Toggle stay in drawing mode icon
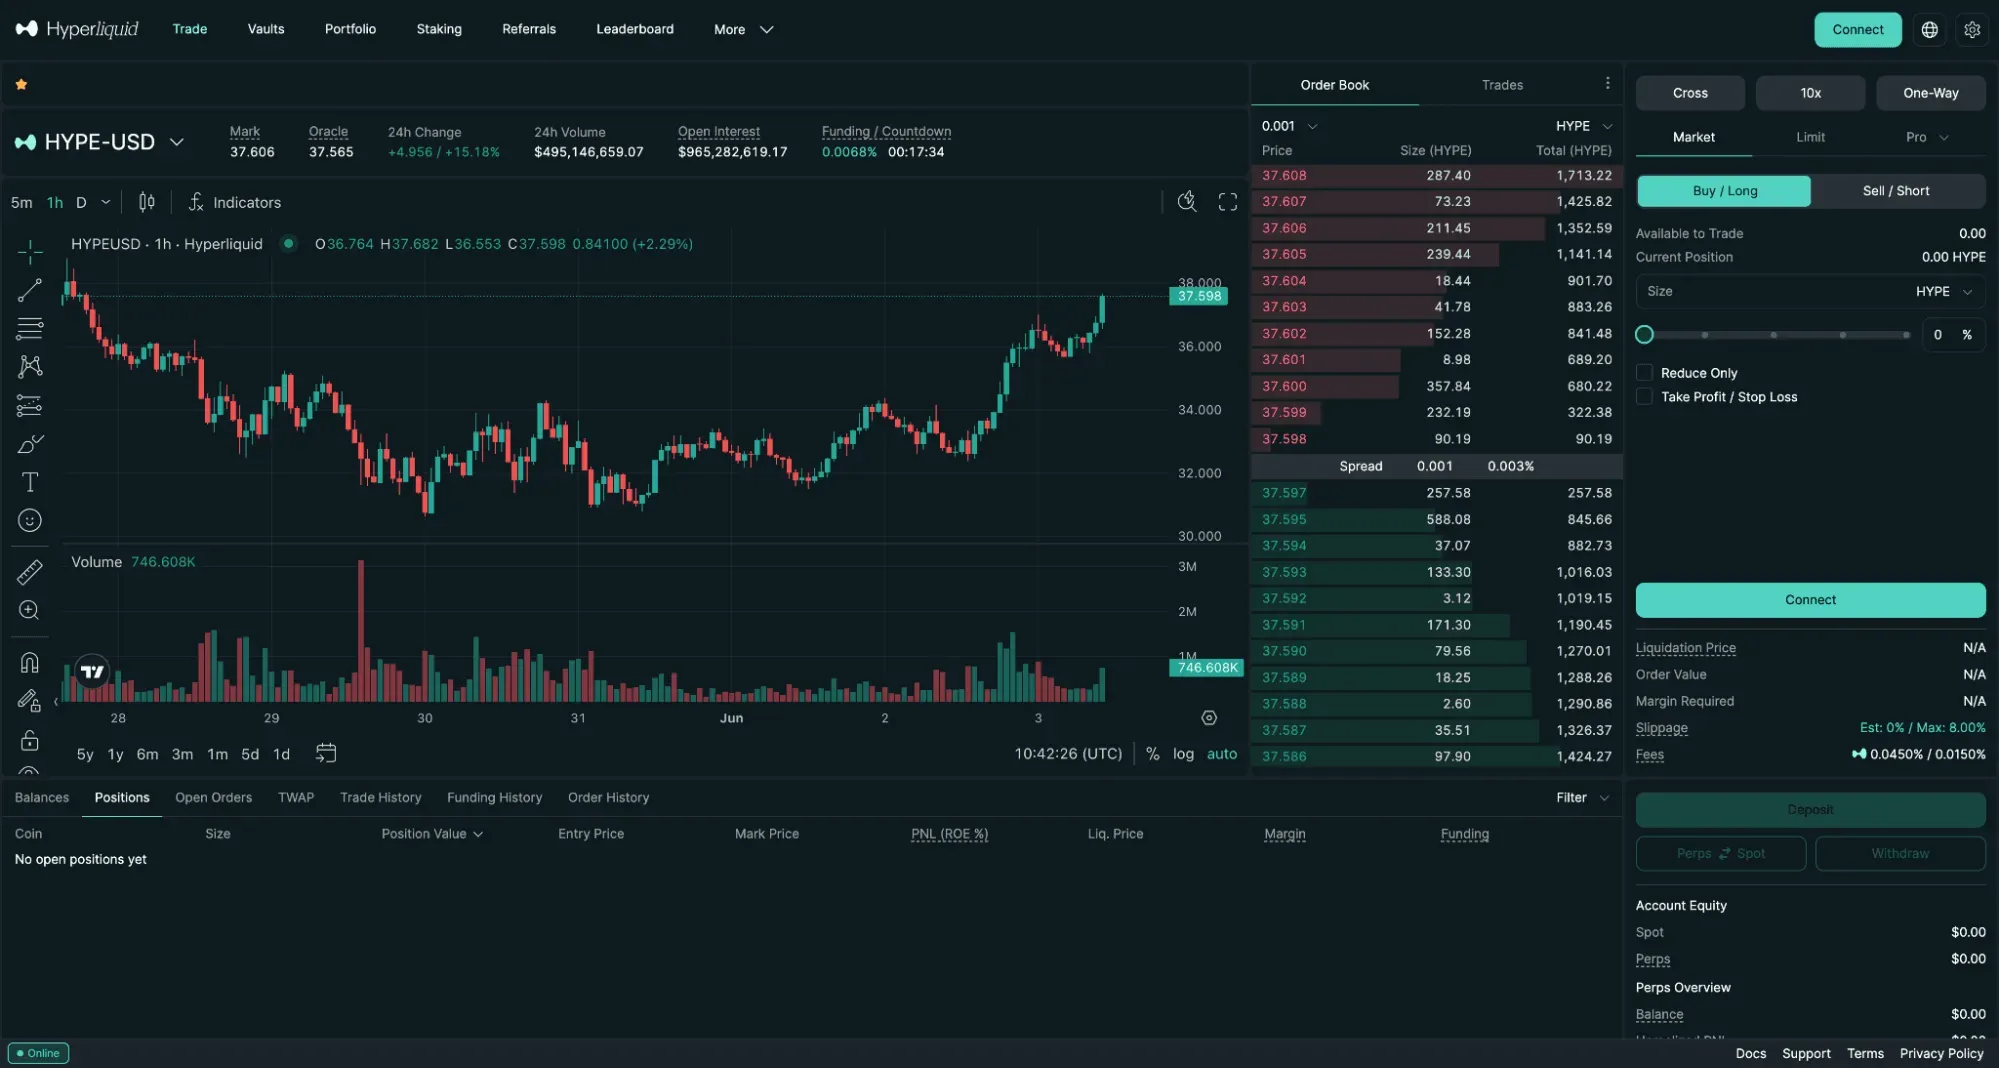Viewport: 1999px width, 1068px height. [x=30, y=701]
